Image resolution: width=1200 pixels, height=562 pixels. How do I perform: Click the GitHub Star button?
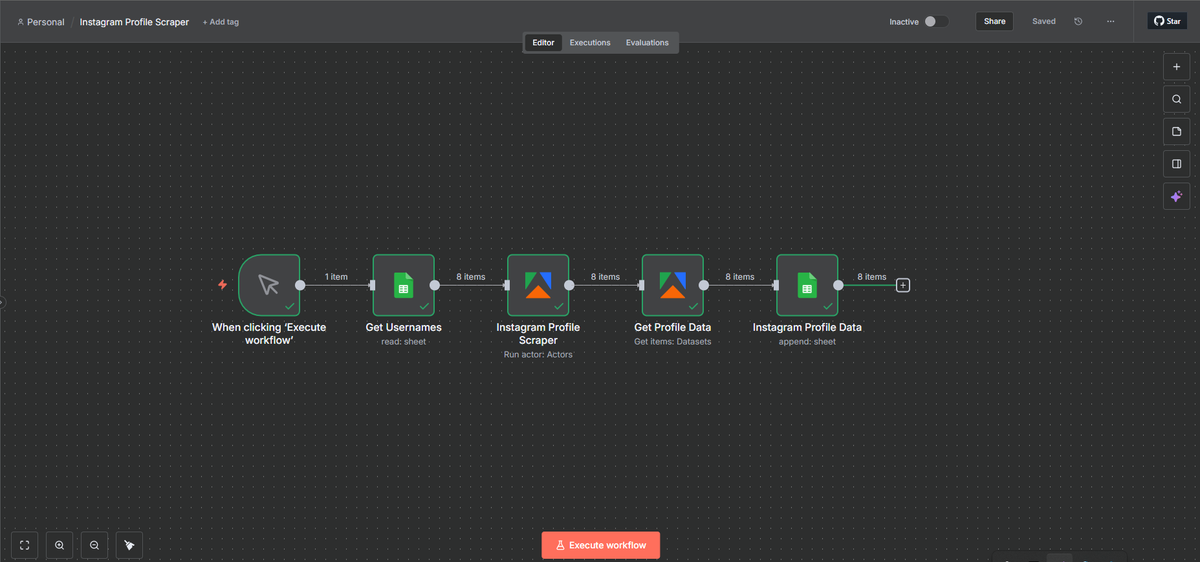coord(1167,21)
